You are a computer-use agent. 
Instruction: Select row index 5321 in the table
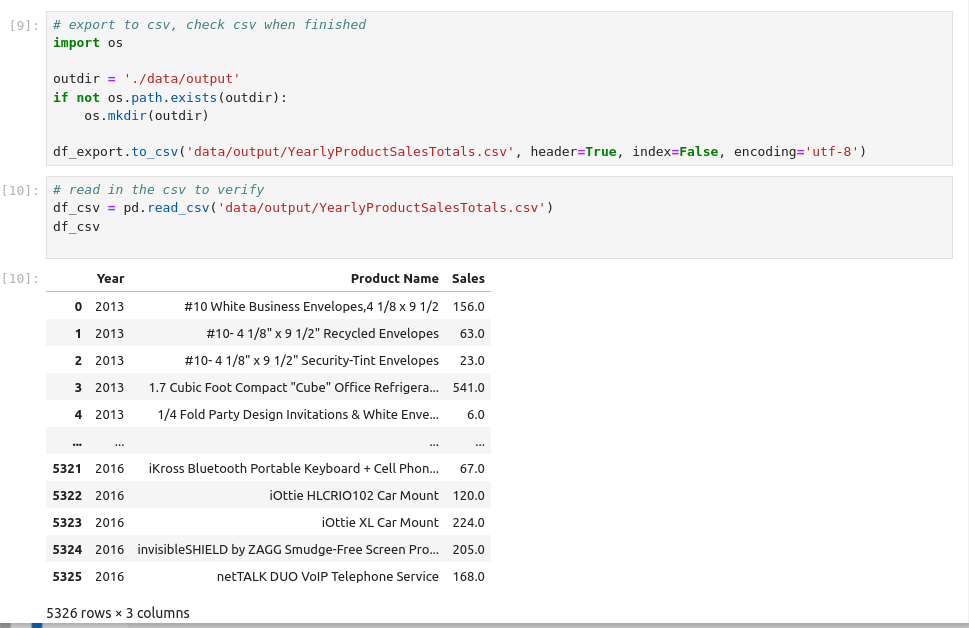tap(66, 468)
